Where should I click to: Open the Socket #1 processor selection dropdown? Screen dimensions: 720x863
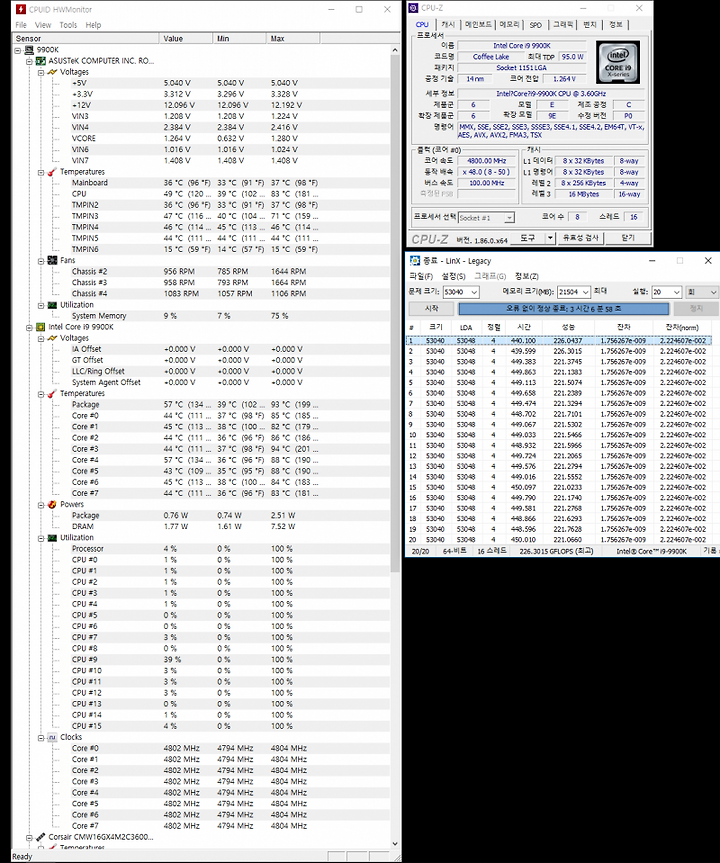[509, 217]
